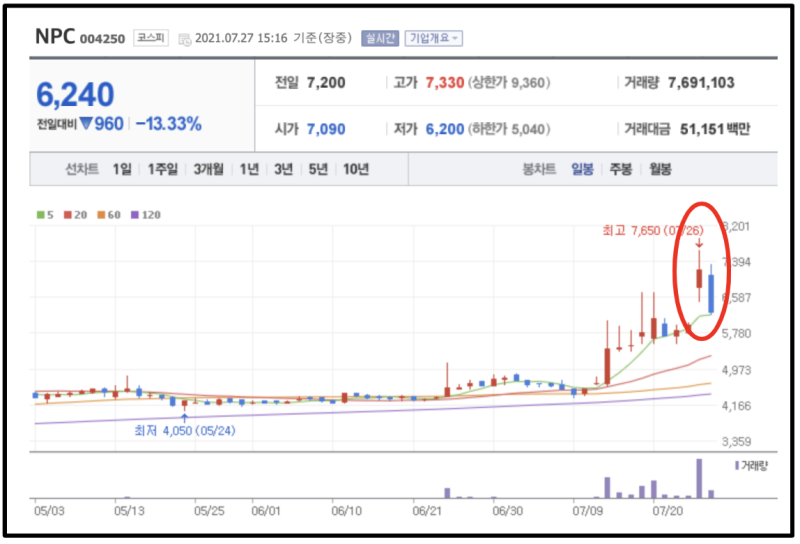
Task: Click the 05/03 date axis label
Action: [49, 511]
